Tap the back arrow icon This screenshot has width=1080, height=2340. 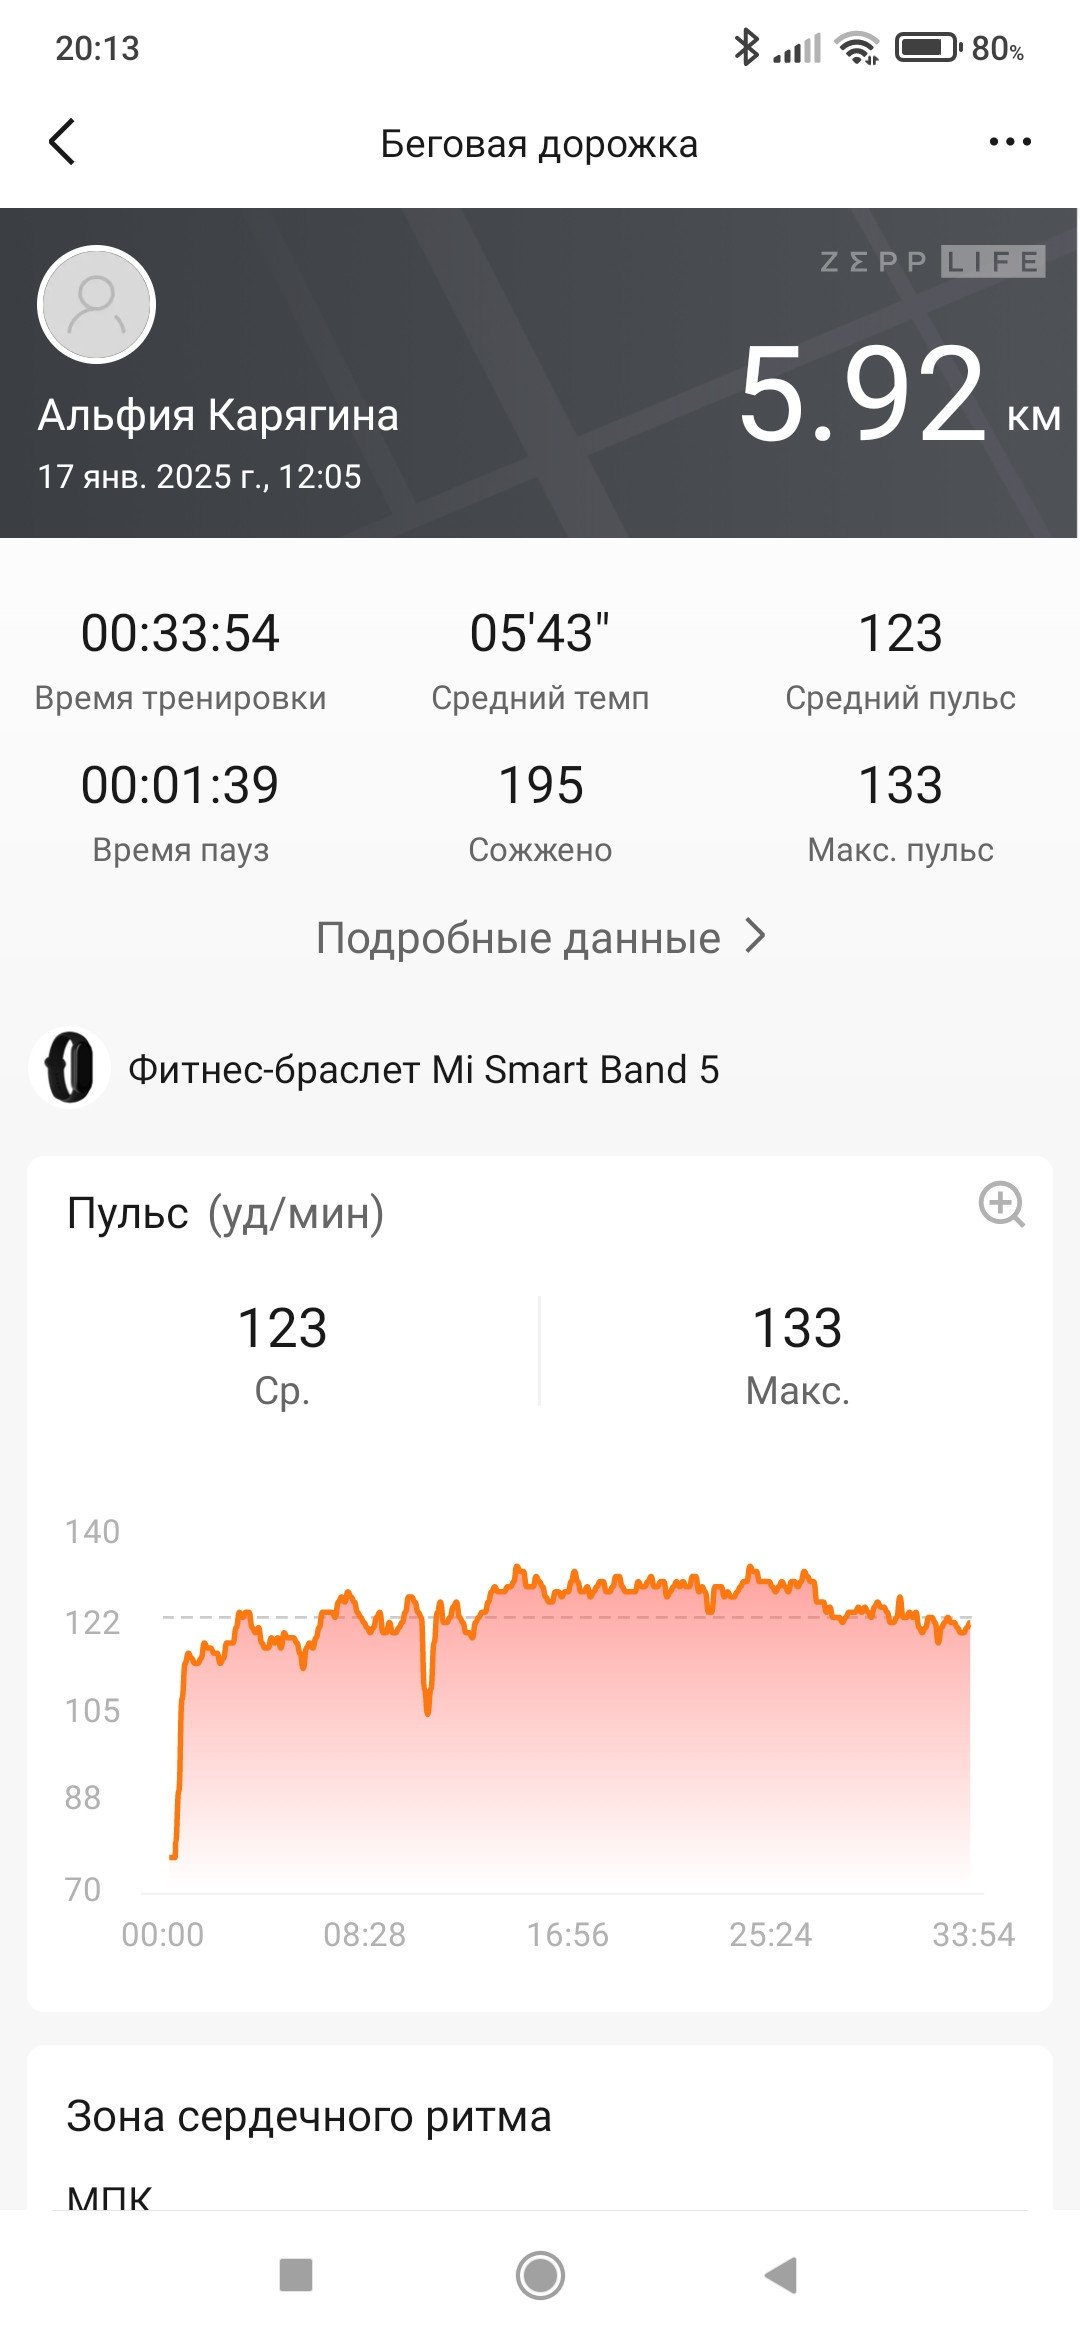pos(62,141)
